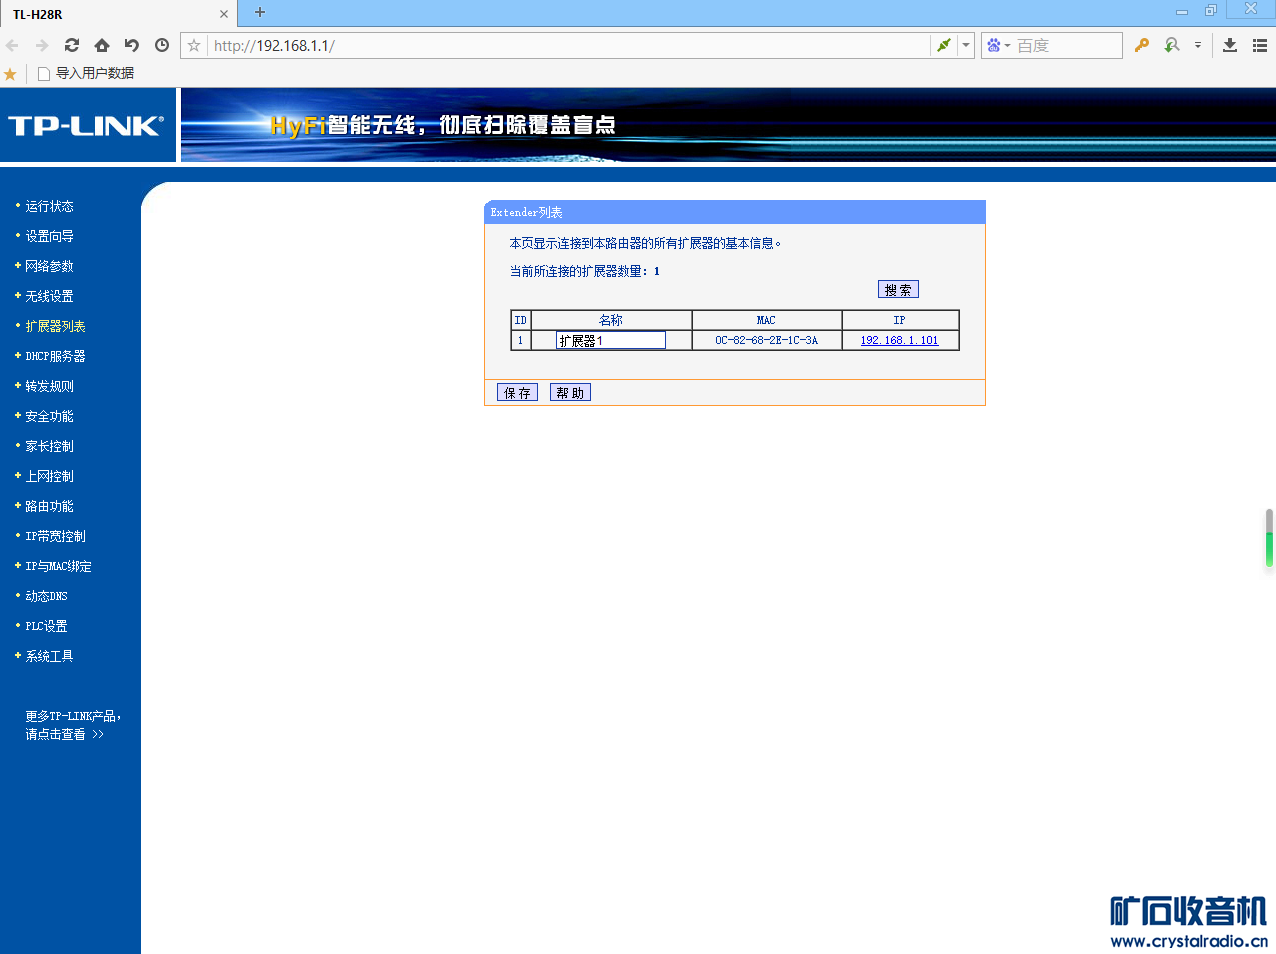Open a new tab with plus button
The image size is (1276, 954).
coord(260,12)
